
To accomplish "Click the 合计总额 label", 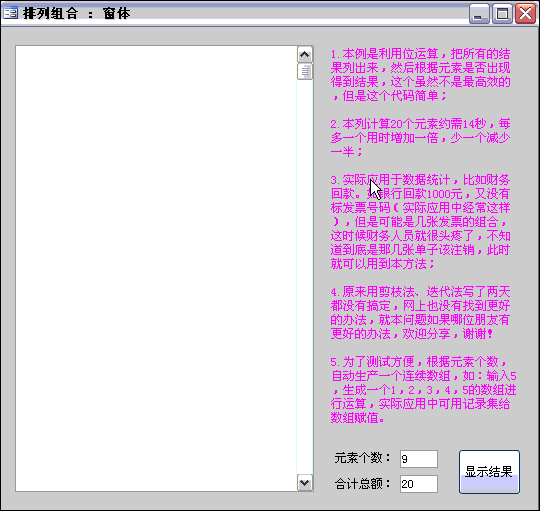I will click(363, 484).
